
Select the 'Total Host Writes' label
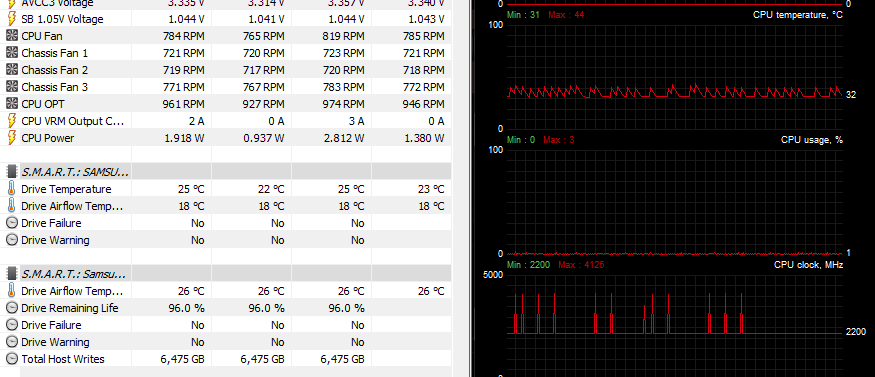point(63,359)
